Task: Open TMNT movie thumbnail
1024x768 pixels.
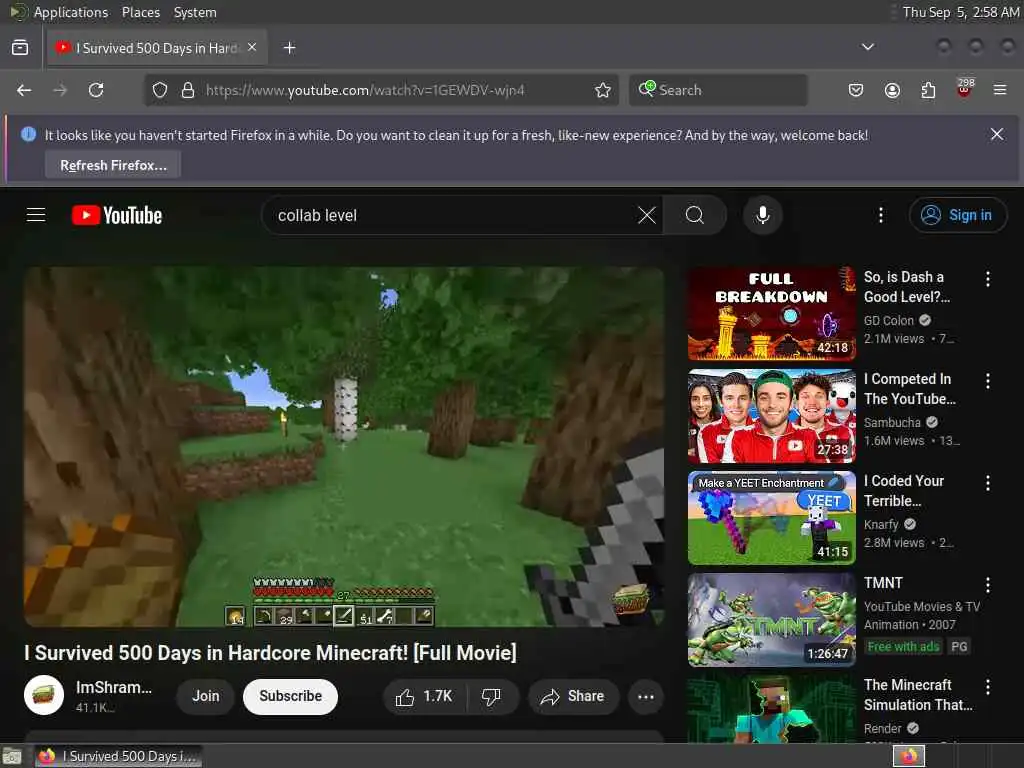Action: coord(771,619)
